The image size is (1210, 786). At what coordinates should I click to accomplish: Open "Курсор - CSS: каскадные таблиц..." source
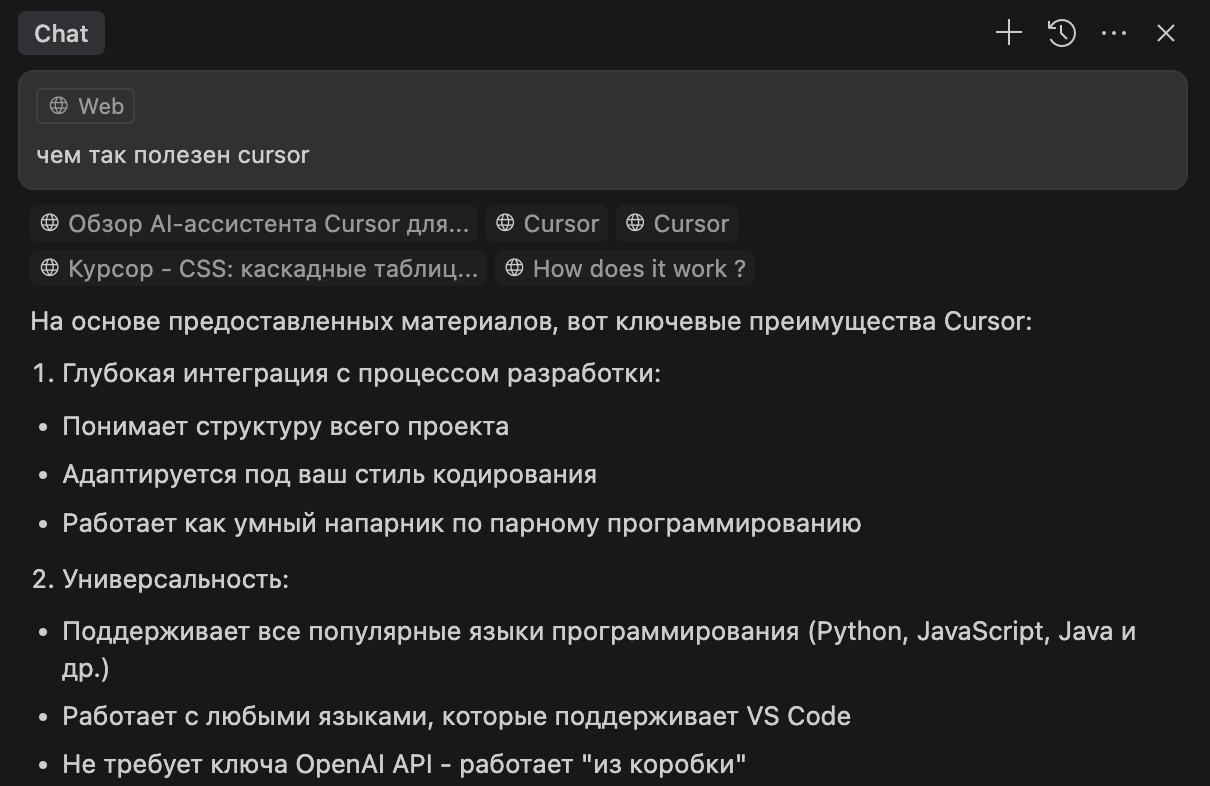272,268
